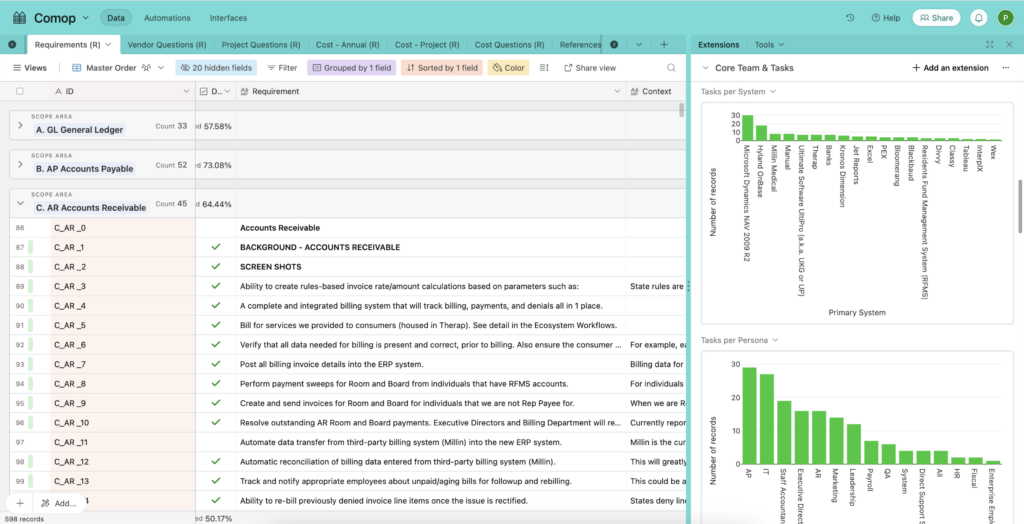Click the Share view button
1024x524 pixels.
(x=590, y=67)
